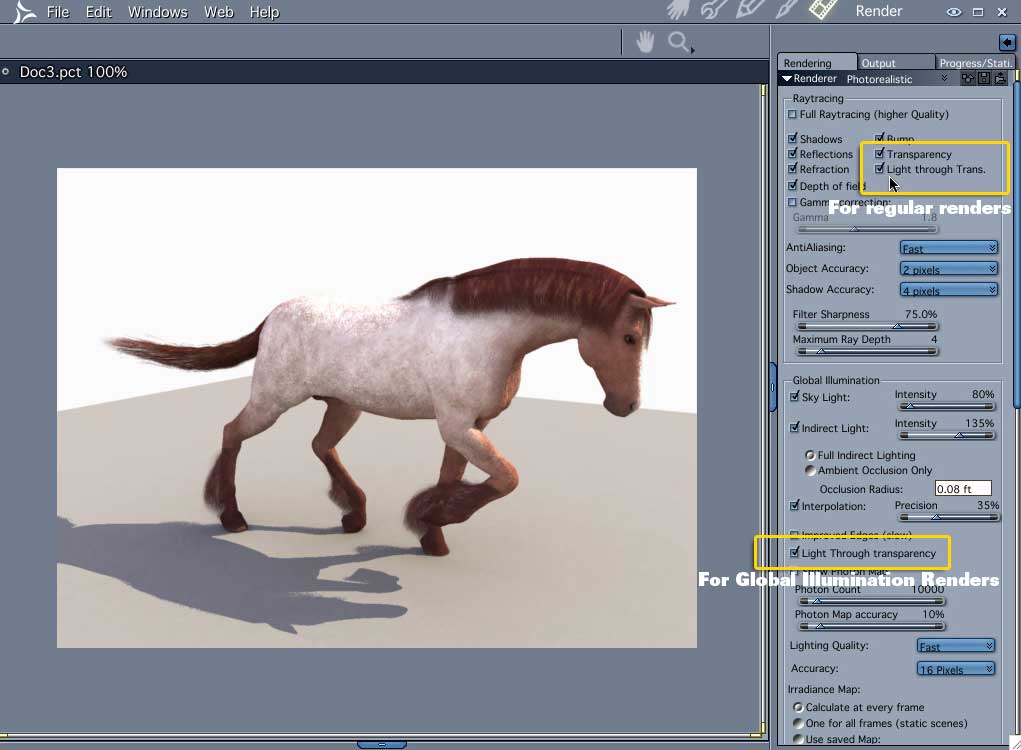The image size is (1021, 750).
Task: Switch to the Output tab
Action: pos(878,63)
